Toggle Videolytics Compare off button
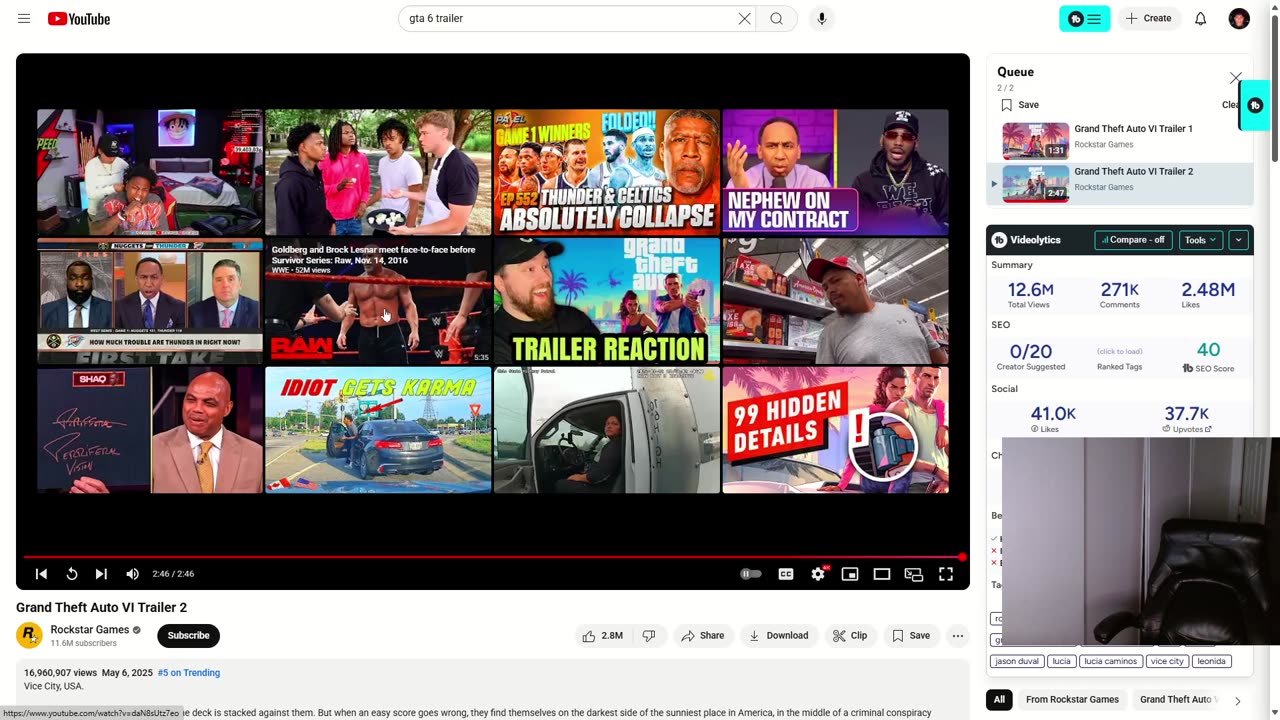Image resolution: width=1280 pixels, height=720 pixels. pos(1133,240)
